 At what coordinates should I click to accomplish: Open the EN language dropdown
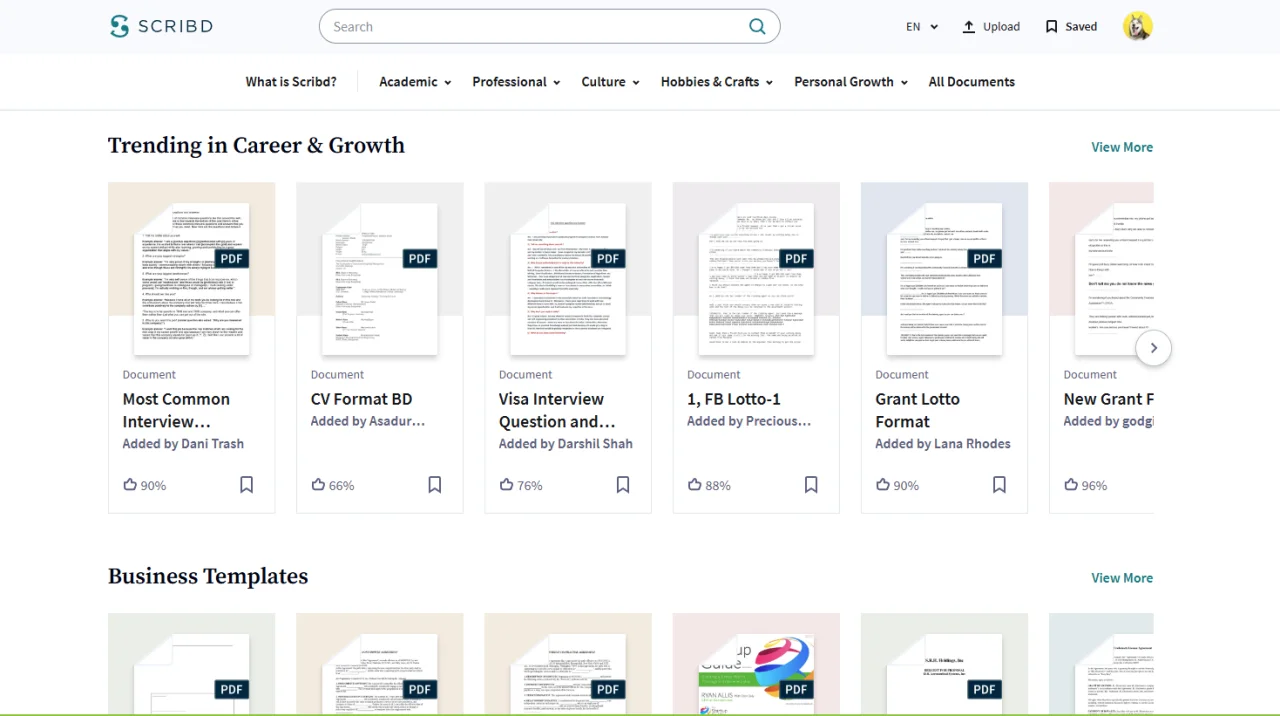click(922, 27)
